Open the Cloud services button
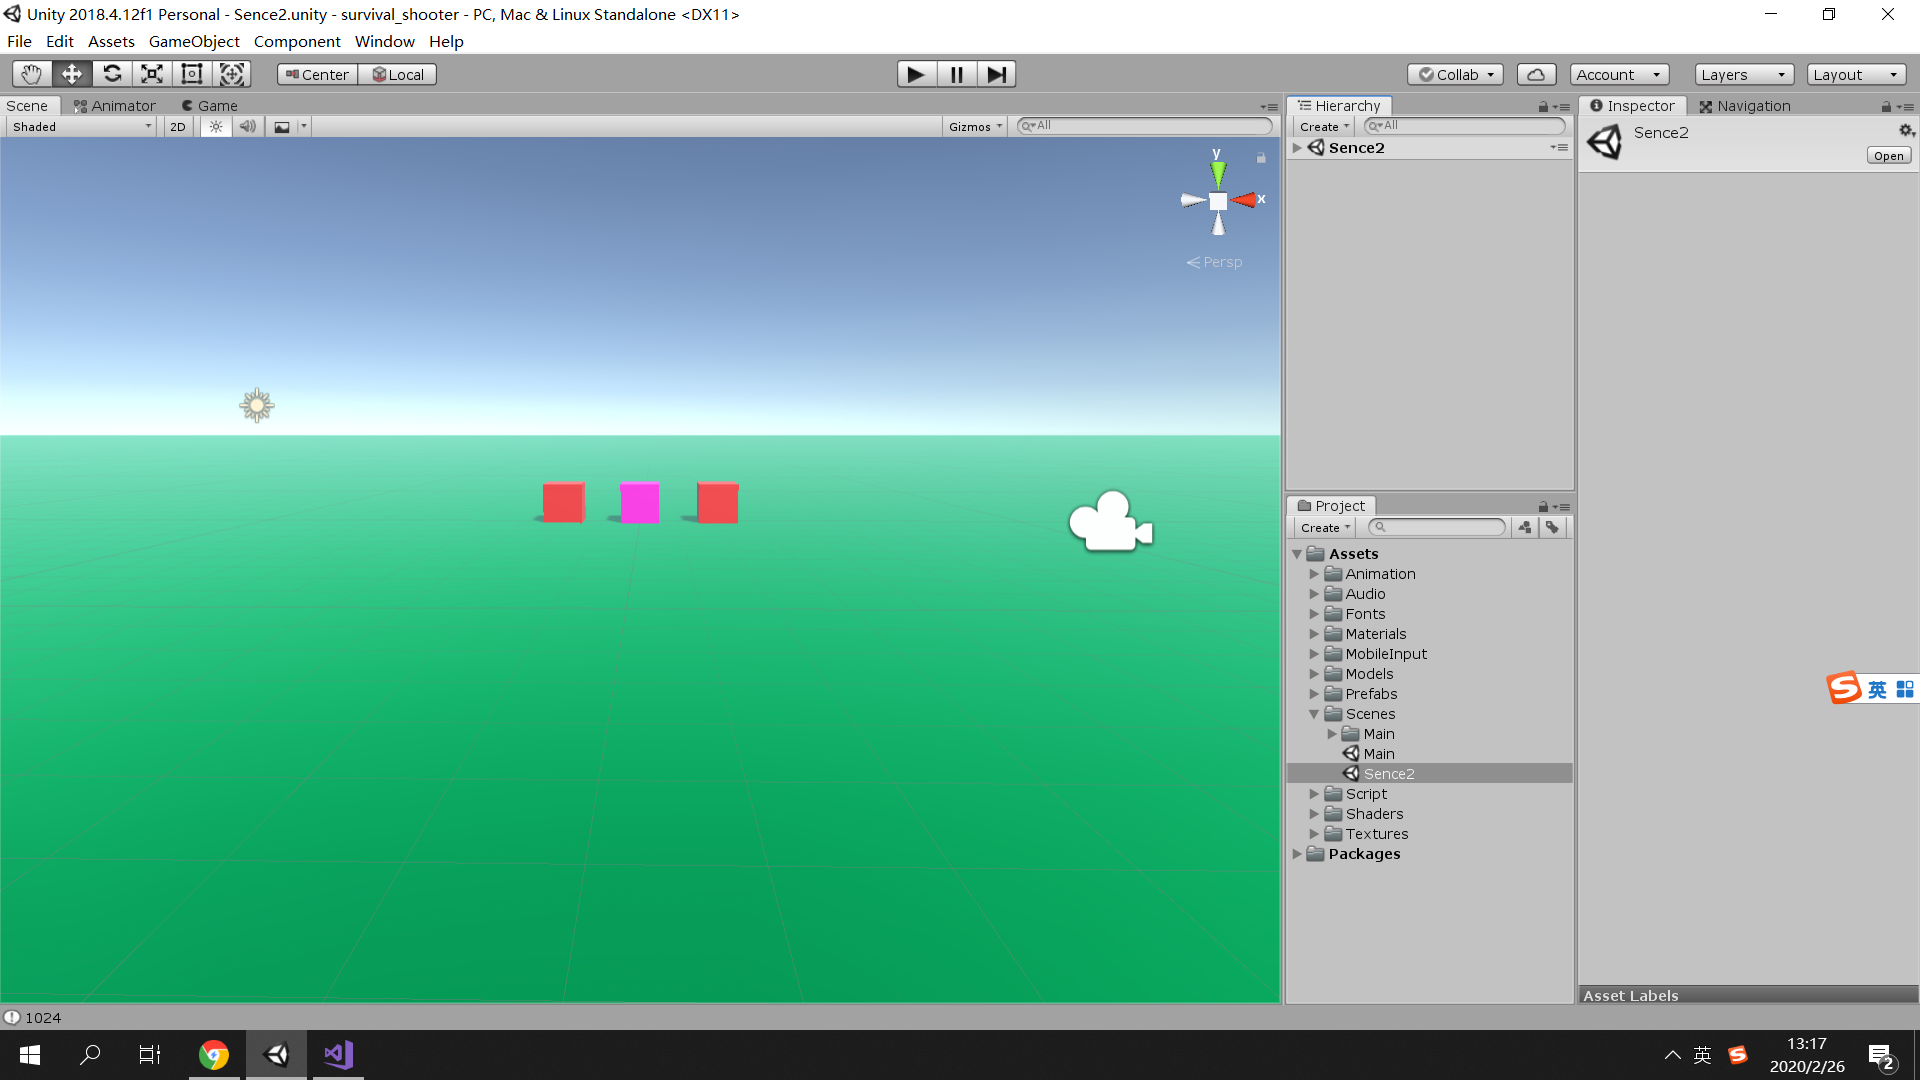Screen dimensions: 1920x1080 pos(1536,74)
